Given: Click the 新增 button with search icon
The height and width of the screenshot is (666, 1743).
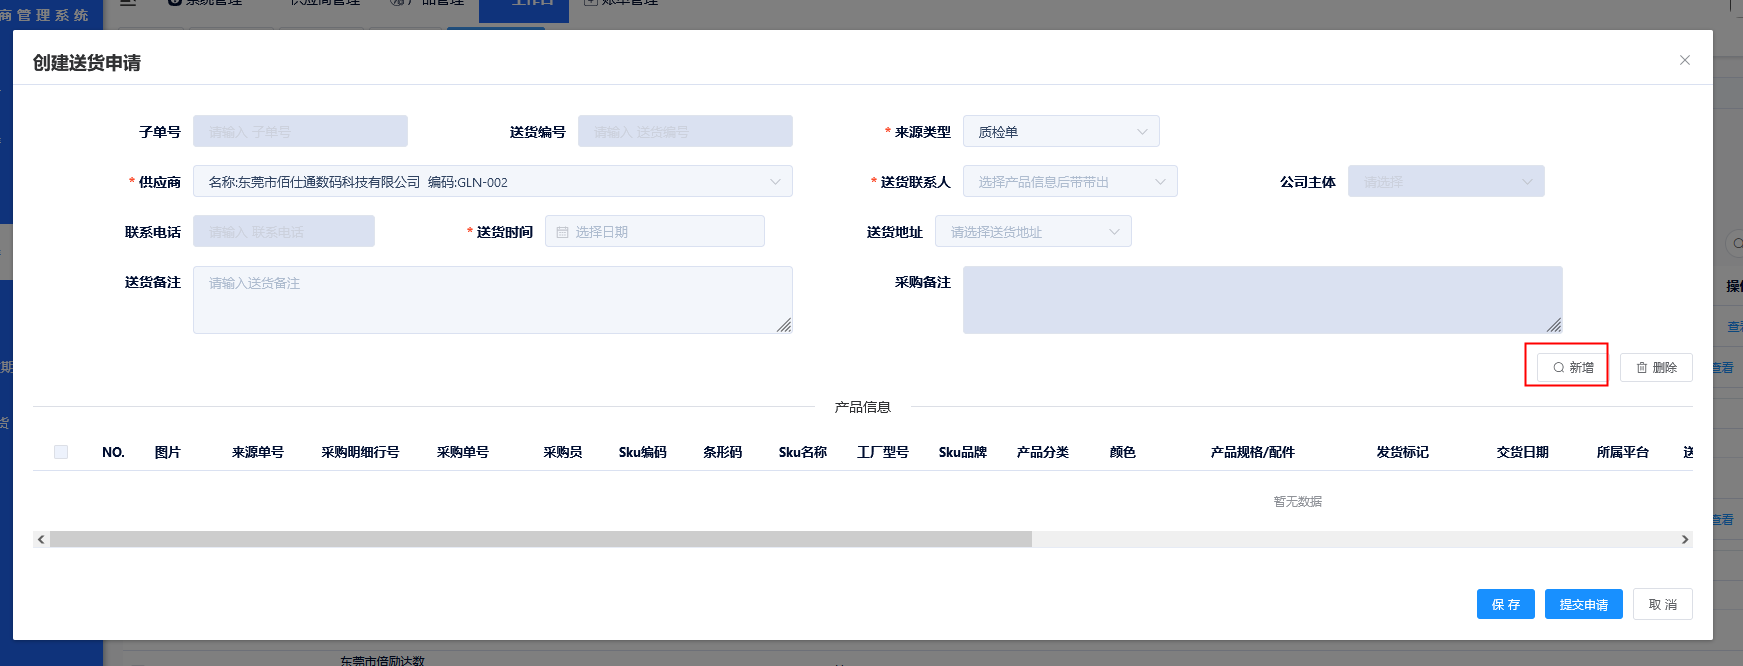Looking at the screenshot, I should (x=1573, y=368).
